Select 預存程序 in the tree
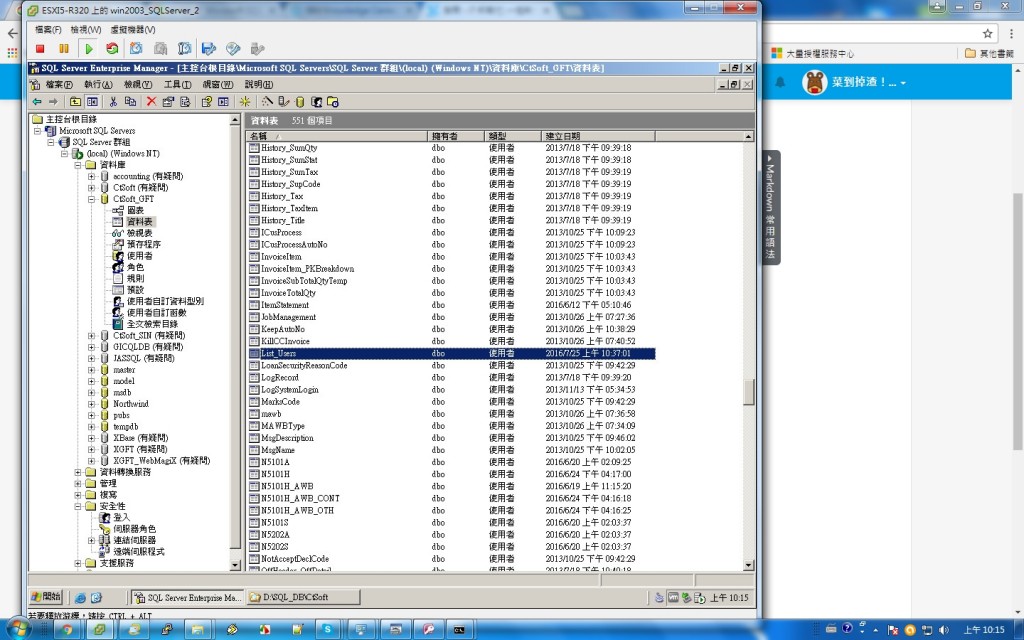The height and width of the screenshot is (640, 1024). pyautogui.click(x=144, y=244)
